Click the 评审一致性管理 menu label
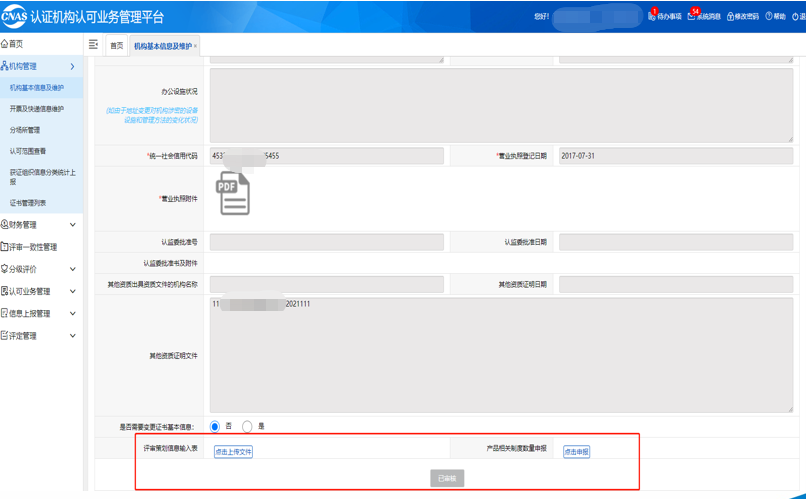806x499 pixels. click(33, 247)
